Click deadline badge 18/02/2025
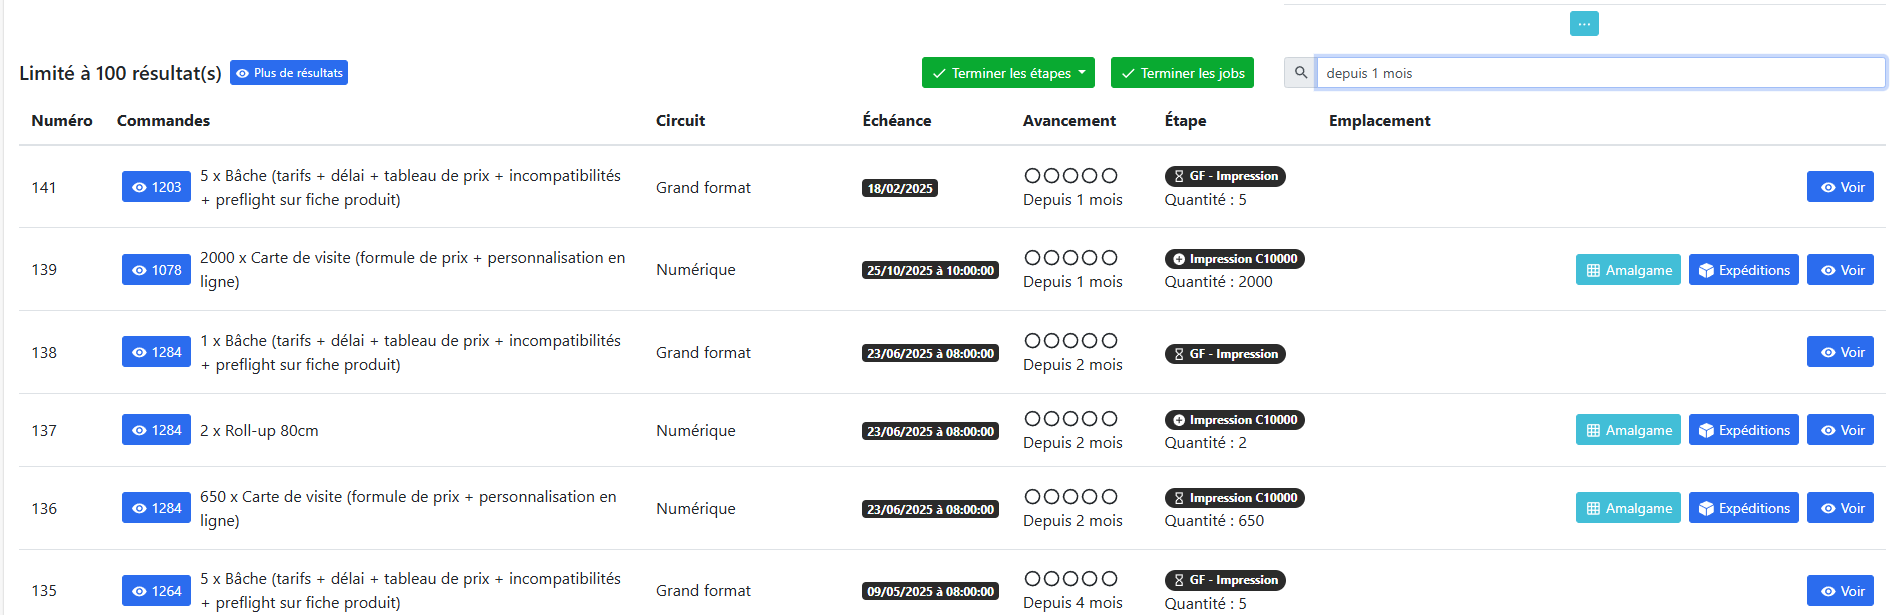Viewport: 1897px width, 615px height. tap(899, 188)
